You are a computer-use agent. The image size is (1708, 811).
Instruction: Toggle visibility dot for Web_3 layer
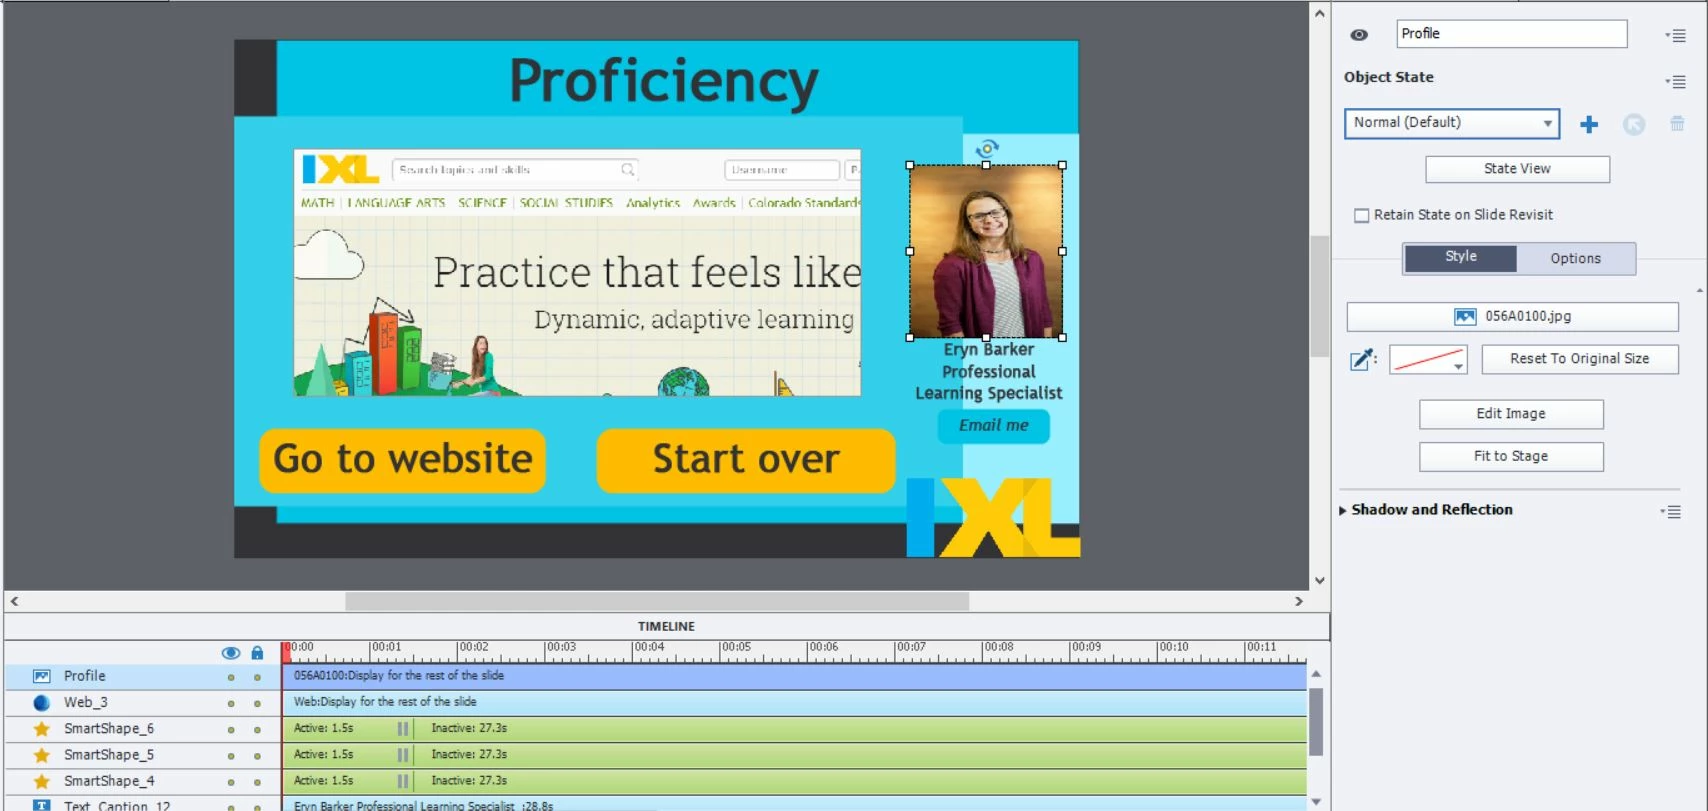click(231, 703)
